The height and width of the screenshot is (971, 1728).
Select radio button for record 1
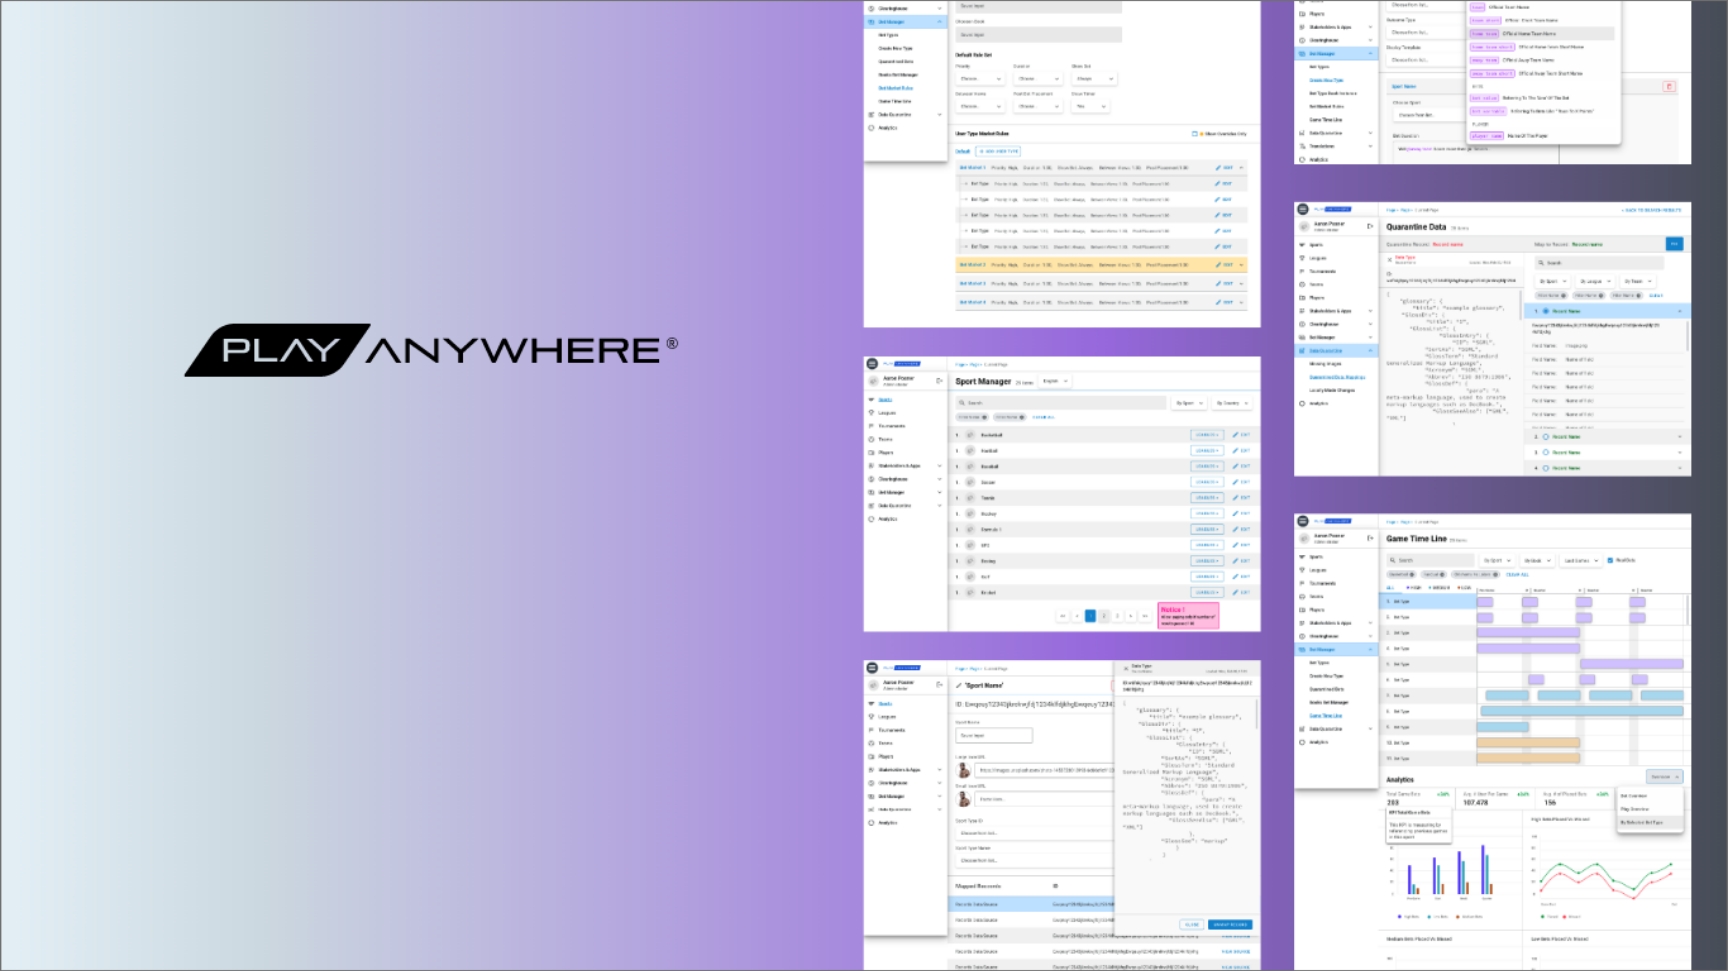point(1546,311)
